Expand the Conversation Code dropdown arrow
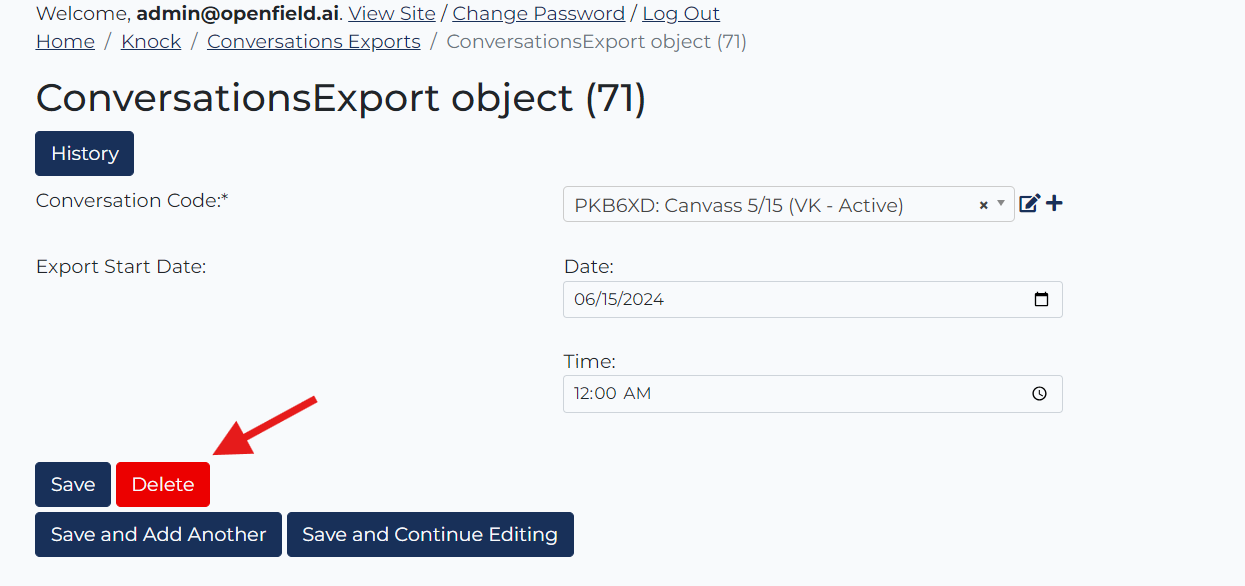The image size is (1245, 586). point(1002,204)
